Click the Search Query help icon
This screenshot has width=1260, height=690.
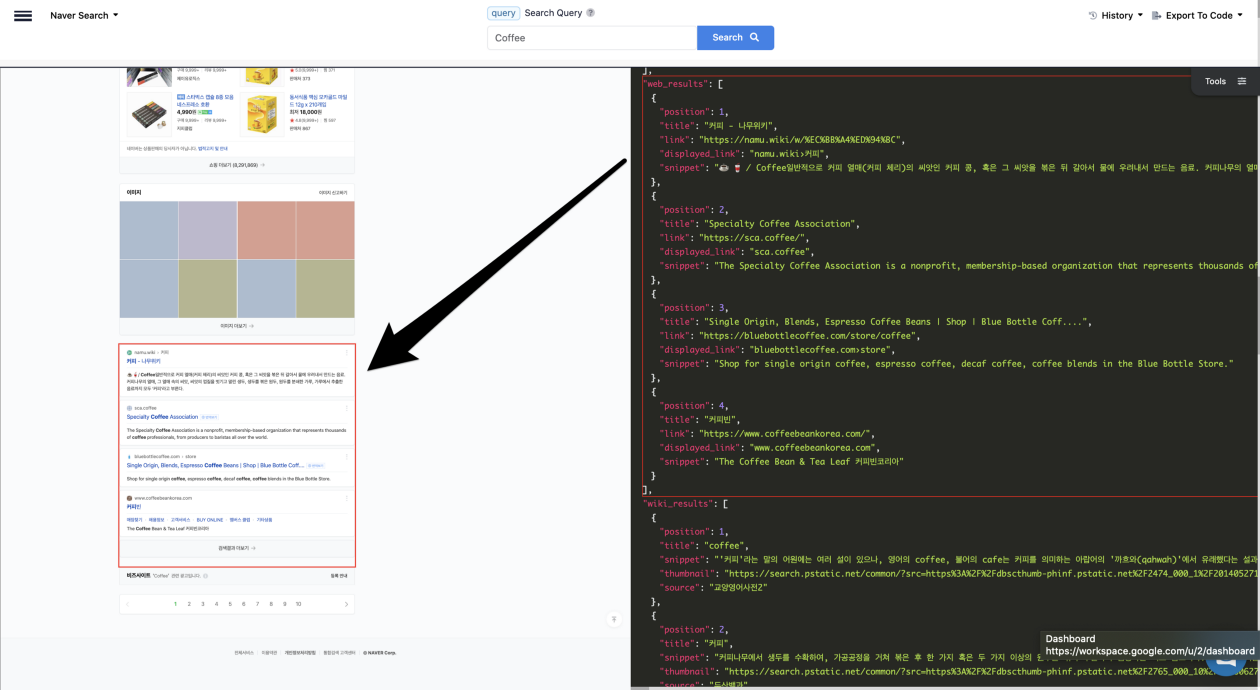590,13
